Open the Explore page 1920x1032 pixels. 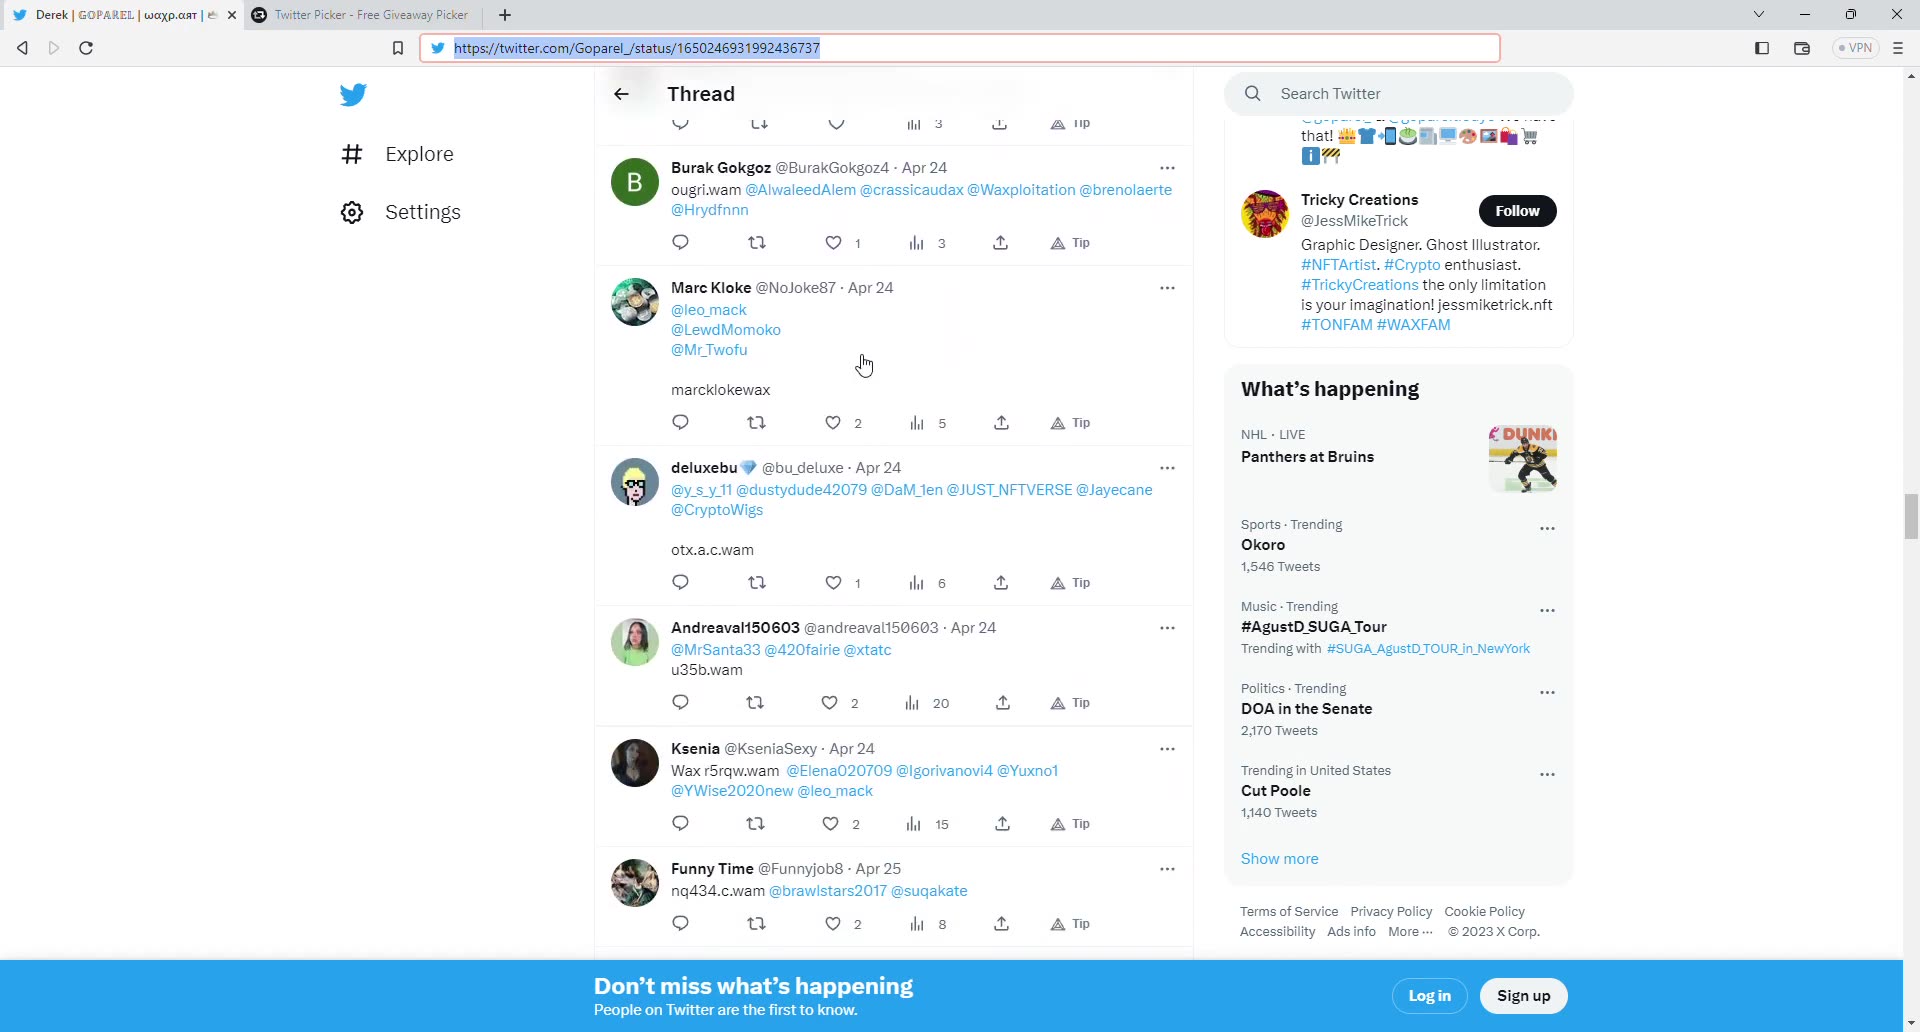click(x=397, y=154)
